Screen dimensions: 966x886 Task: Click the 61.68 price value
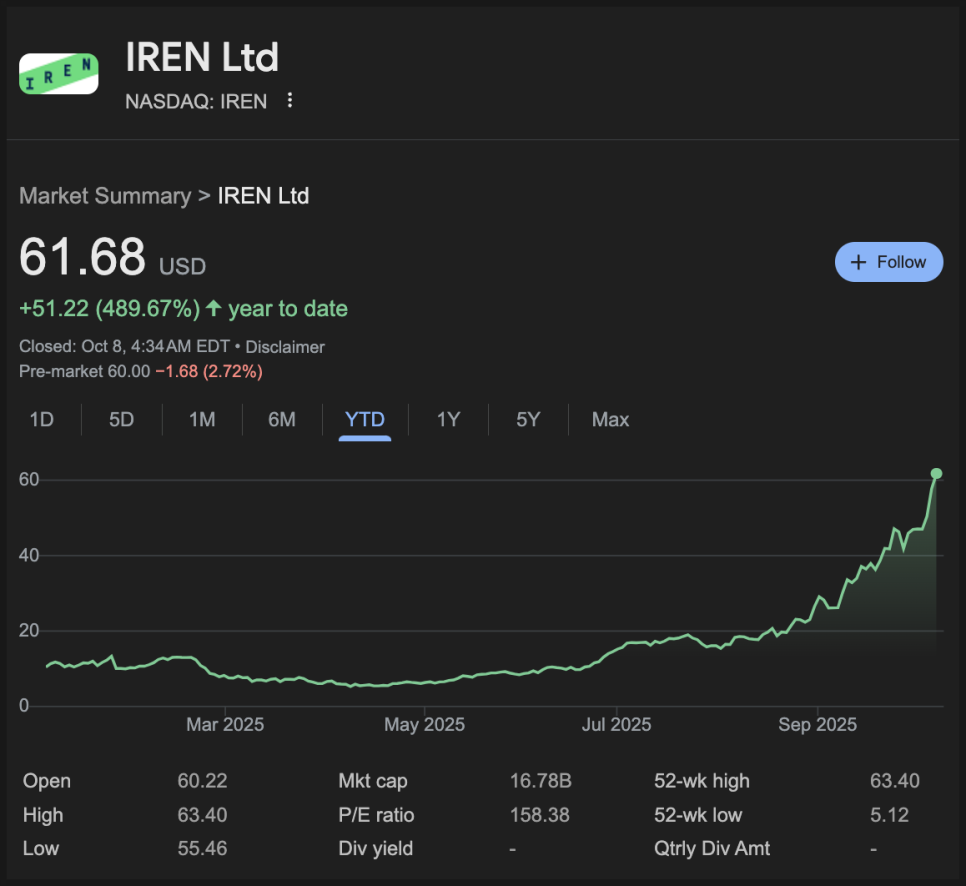[83, 257]
